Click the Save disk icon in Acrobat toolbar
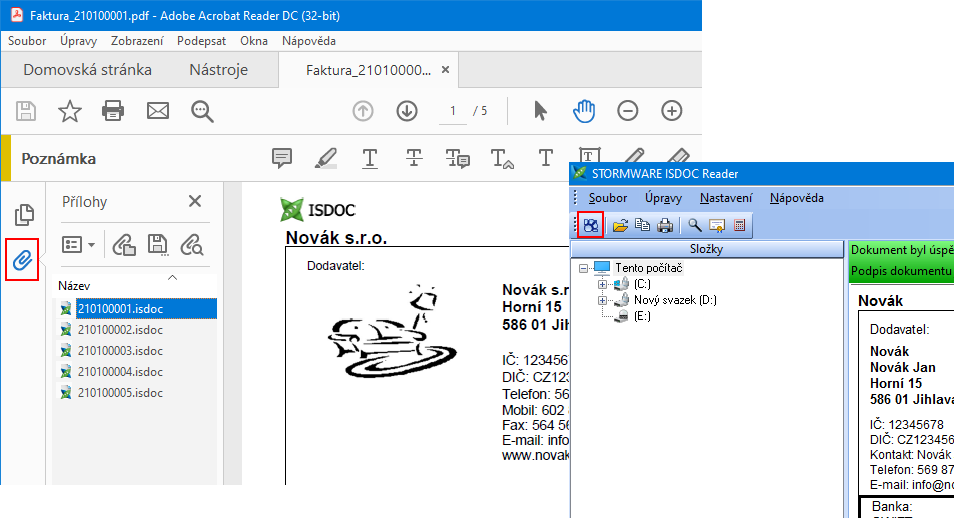 (26, 111)
